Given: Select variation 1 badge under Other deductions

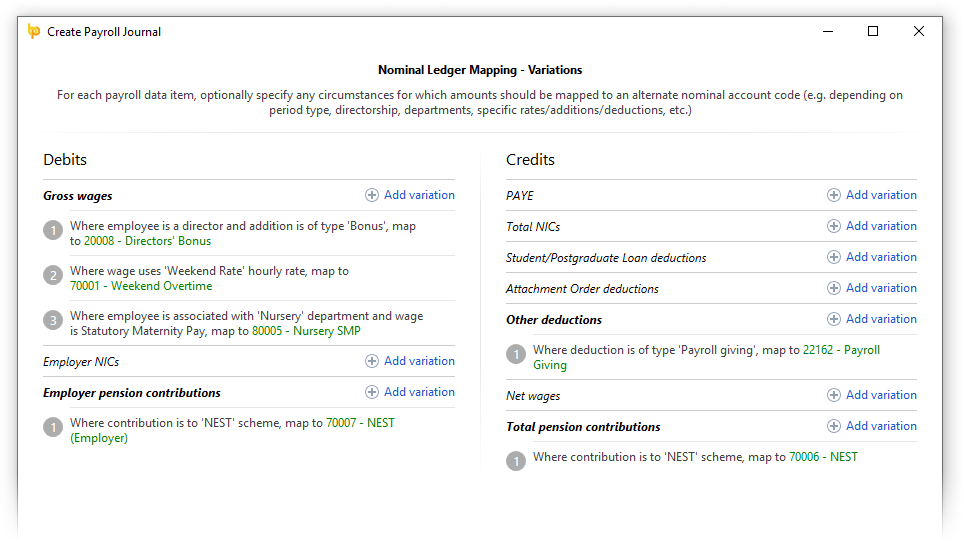Looking at the screenshot, I should (516, 354).
